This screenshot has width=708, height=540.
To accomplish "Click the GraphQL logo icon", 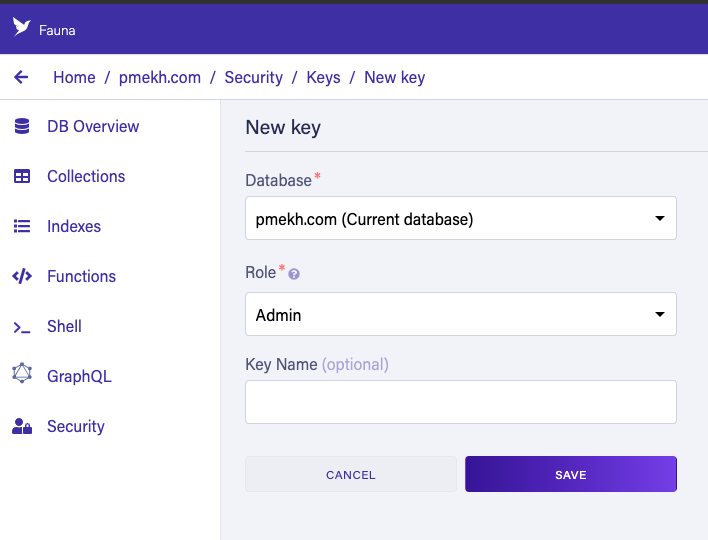I will 22,373.
